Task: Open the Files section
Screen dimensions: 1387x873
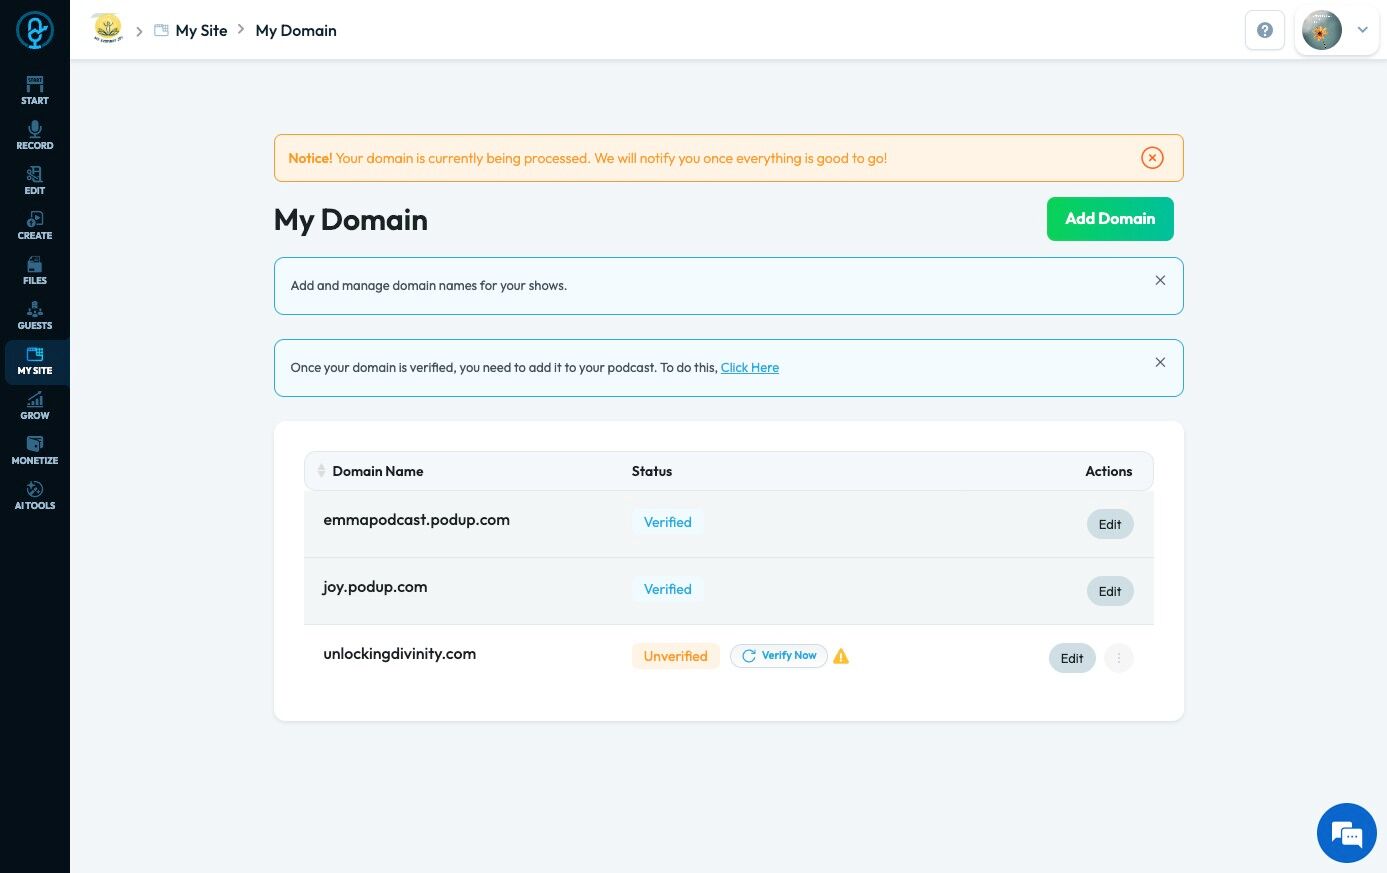Action: point(35,270)
